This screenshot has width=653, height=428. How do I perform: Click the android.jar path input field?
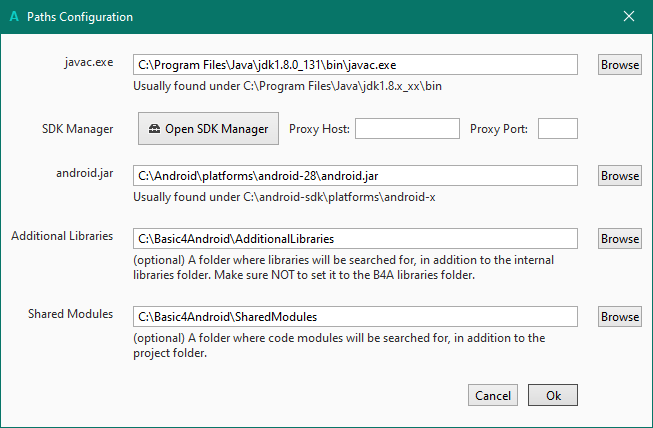(355, 176)
